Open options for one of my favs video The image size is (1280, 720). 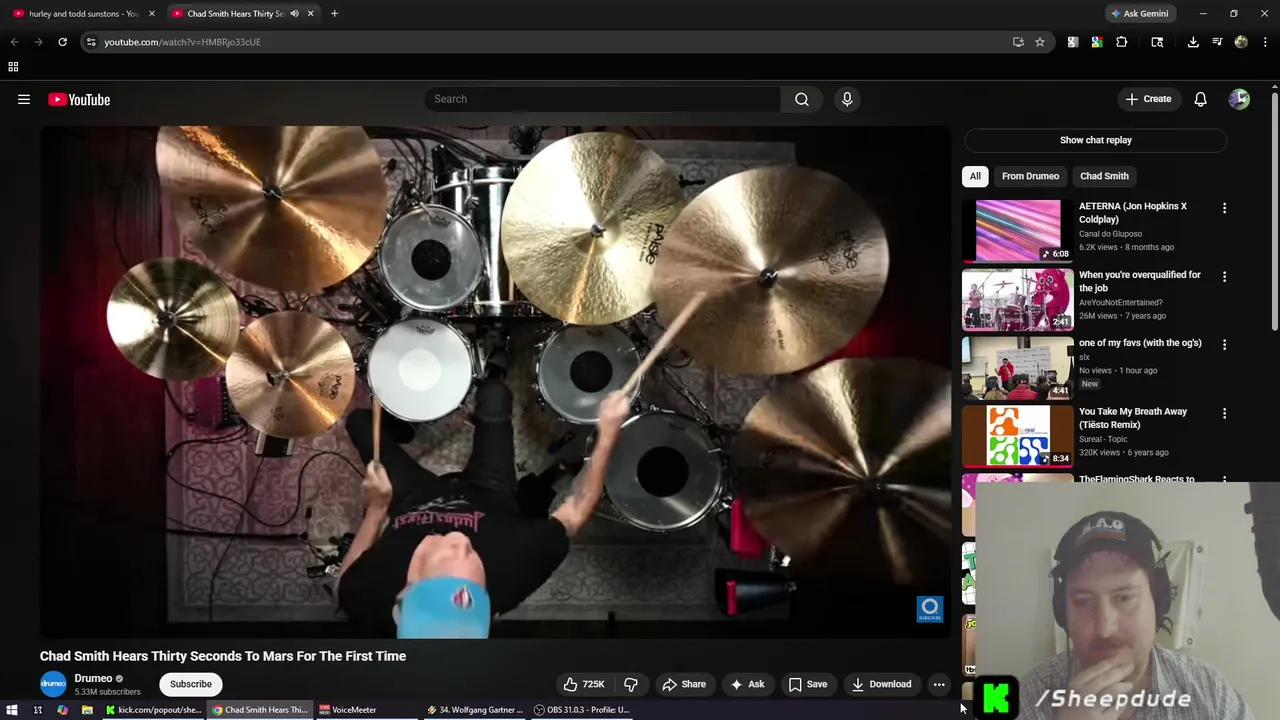pos(1224,344)
